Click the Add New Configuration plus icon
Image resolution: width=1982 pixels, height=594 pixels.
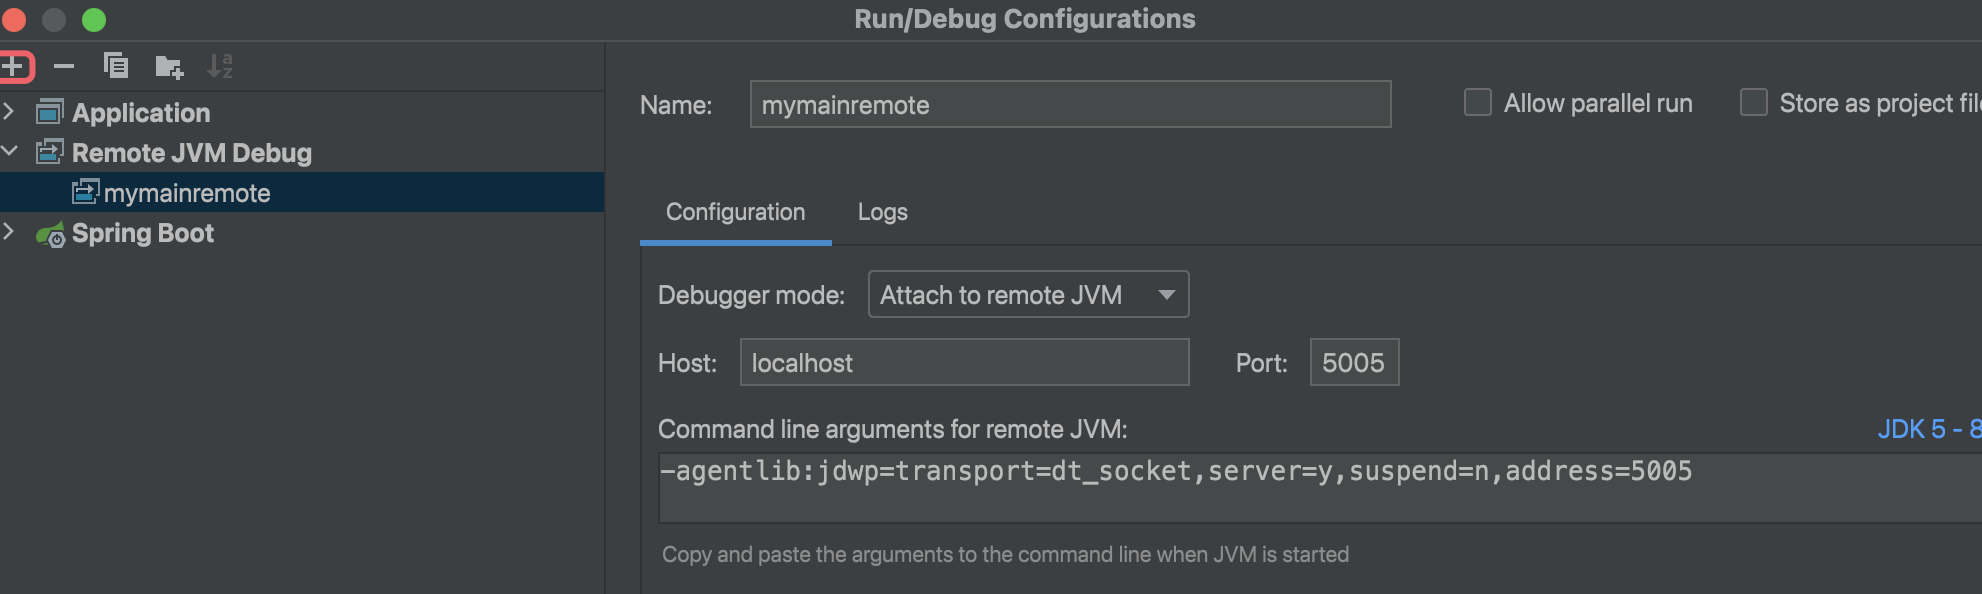14,67
